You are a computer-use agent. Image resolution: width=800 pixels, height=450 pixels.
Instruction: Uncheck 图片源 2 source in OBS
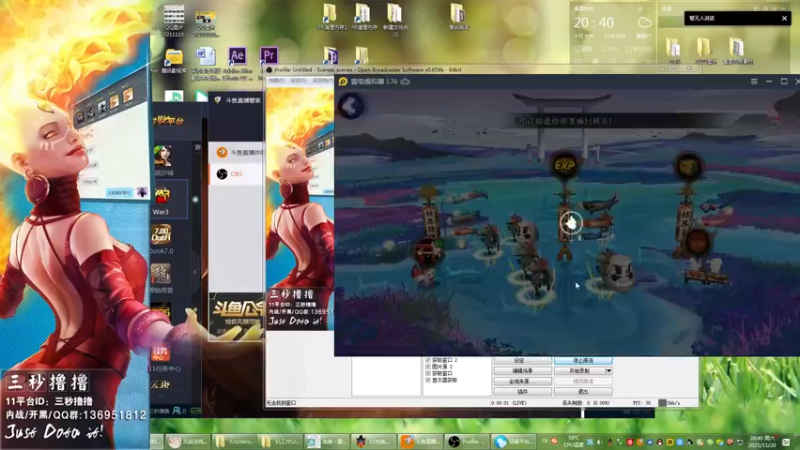(x=428, y=367)
